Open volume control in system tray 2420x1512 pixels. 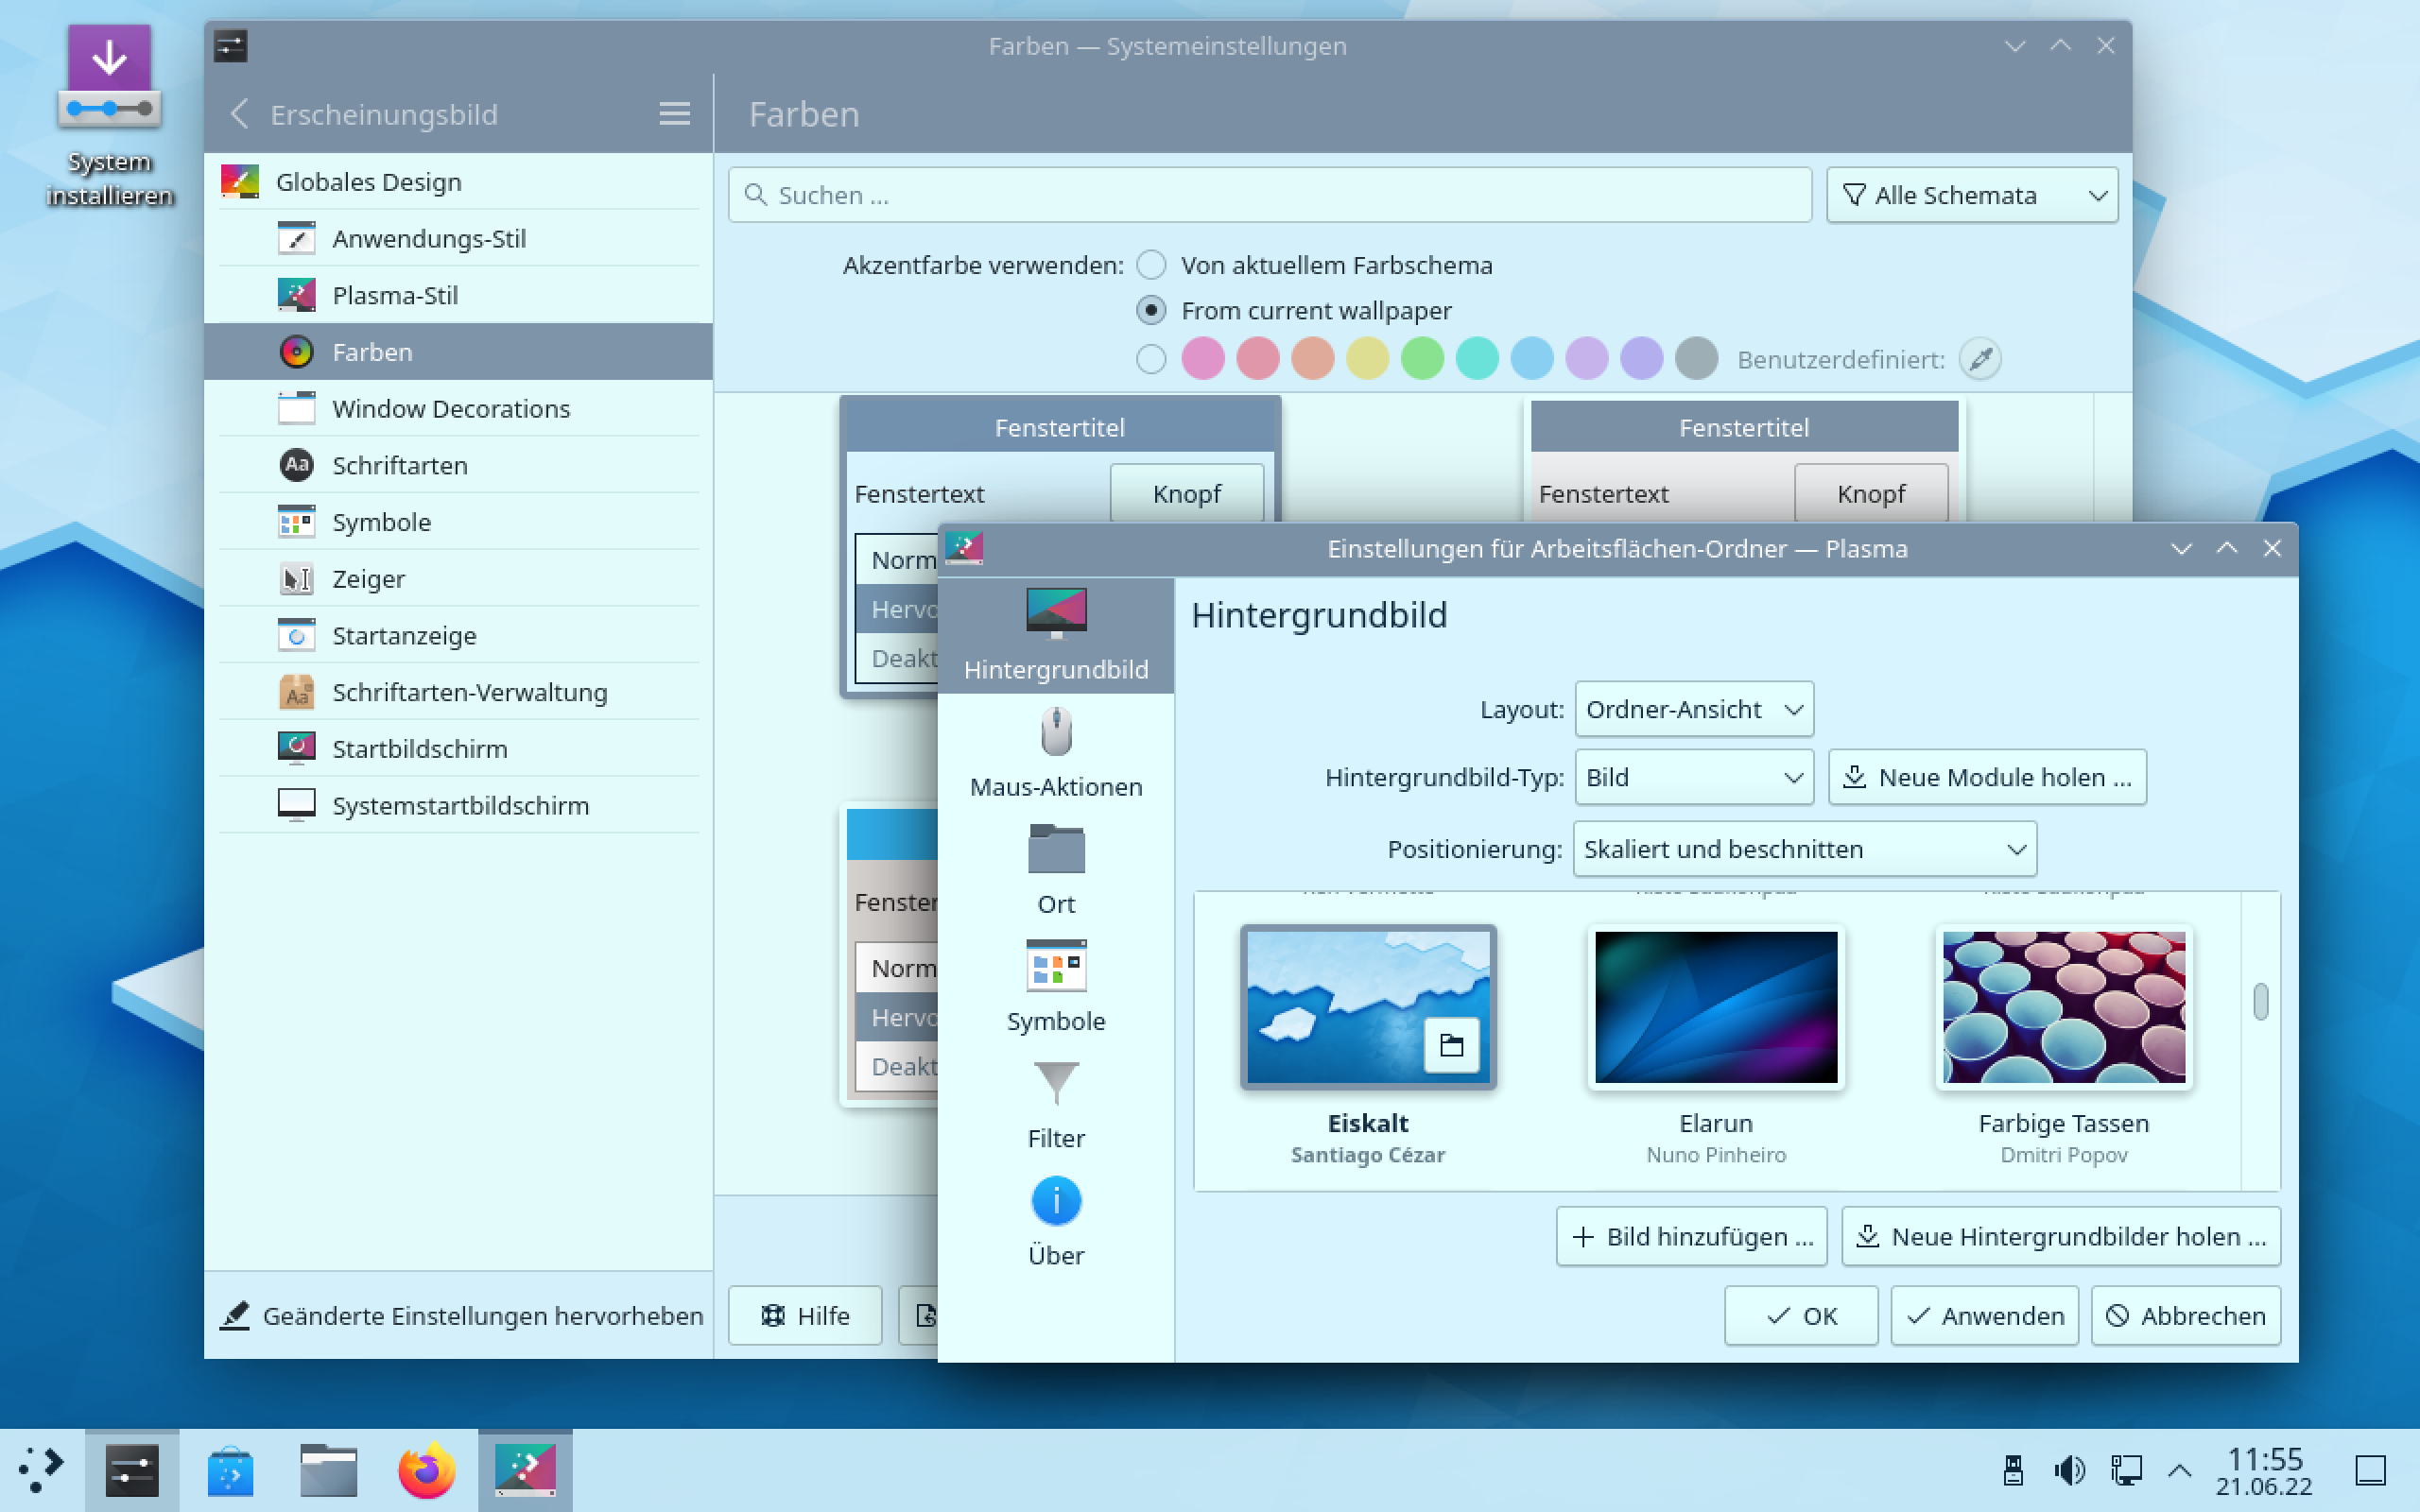(x=2069, y=1470)
